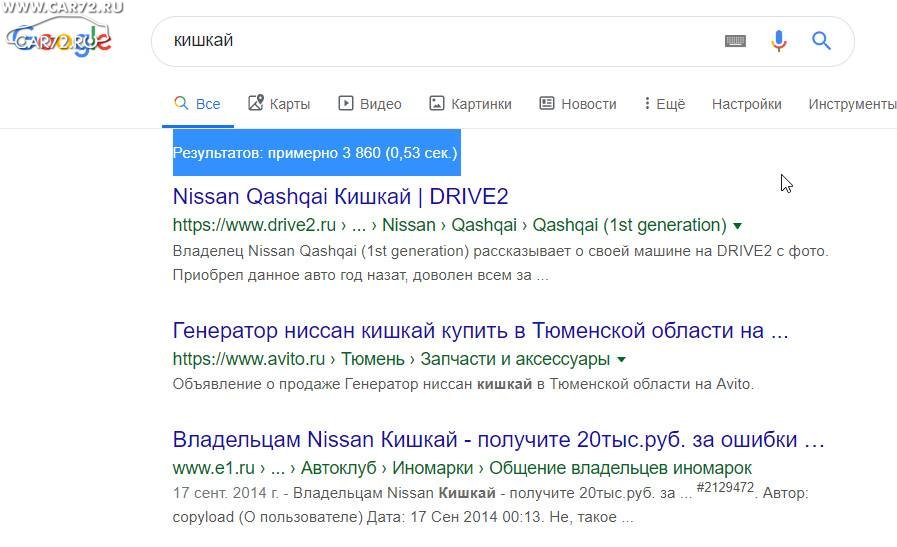Click the snippet date 17 сент. 2014 г.
The image size is (897, 547).
tap(225, 493)
